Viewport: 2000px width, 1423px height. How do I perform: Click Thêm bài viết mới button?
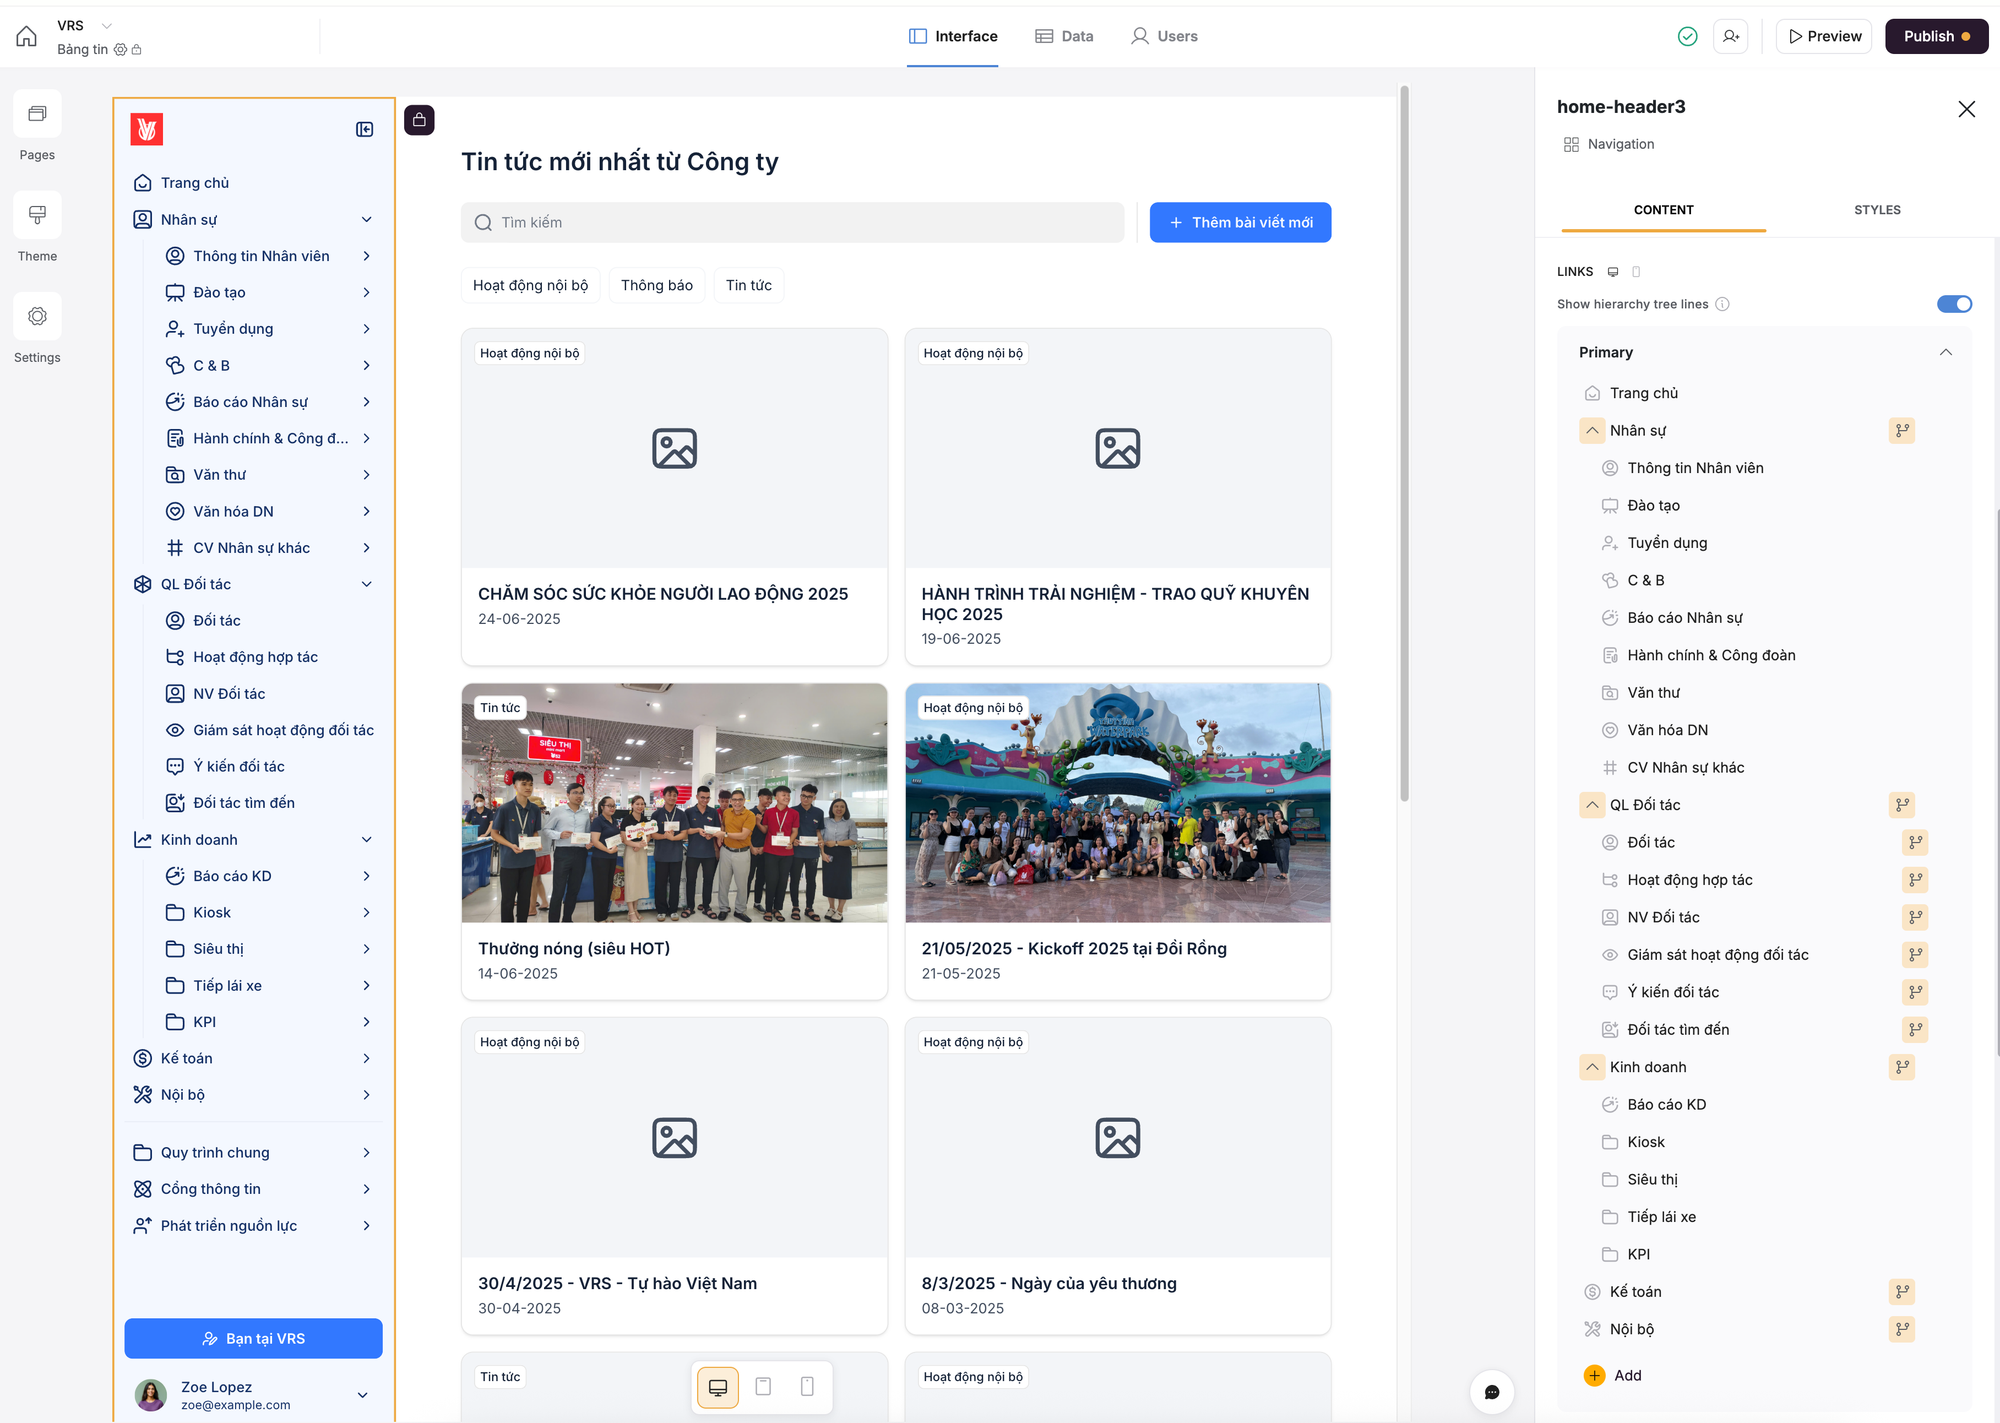(1240, 222)
